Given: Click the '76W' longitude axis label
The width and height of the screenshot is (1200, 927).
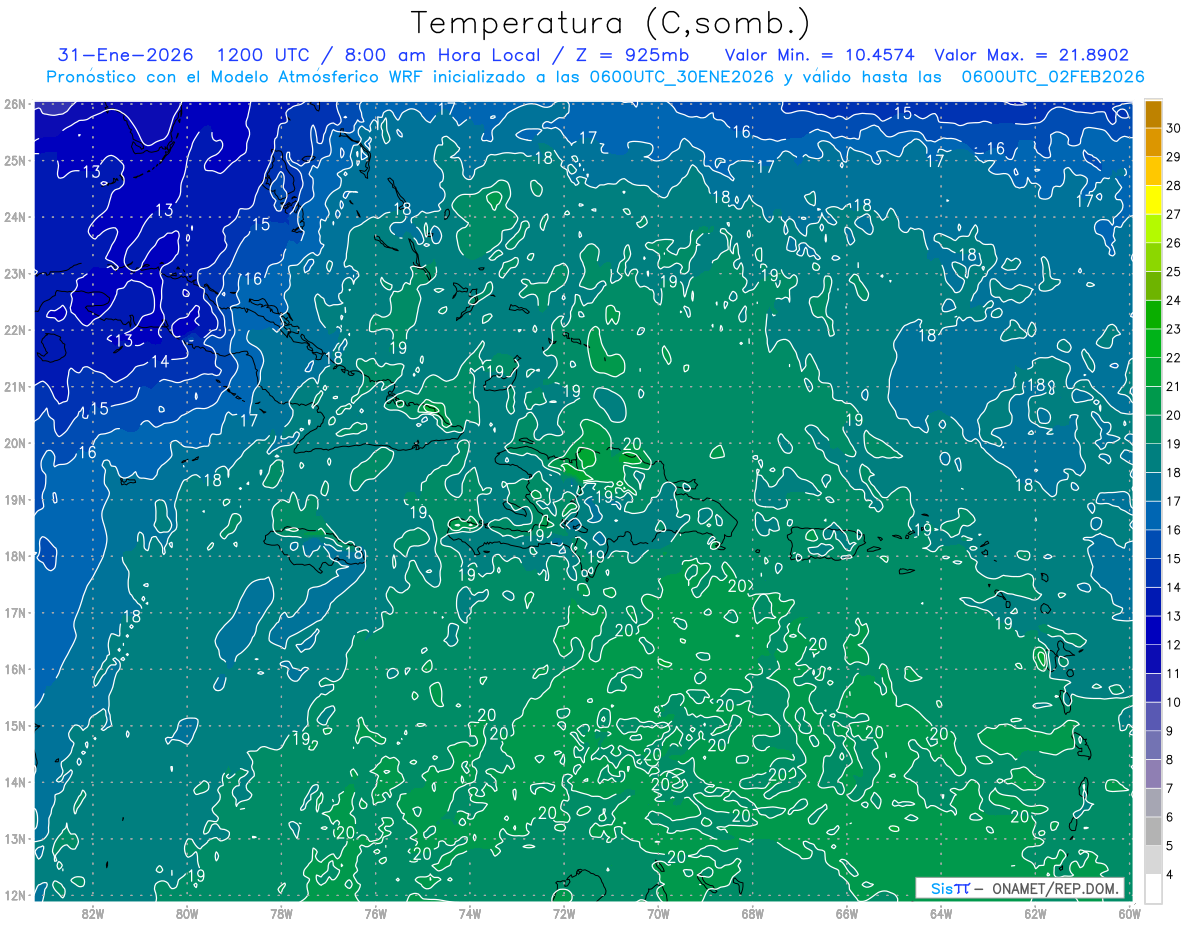Looking at the screenshot, I should (375, 912).
